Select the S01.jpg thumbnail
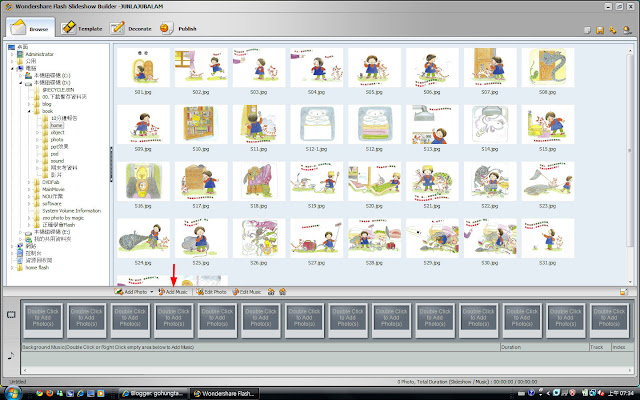This screenshot has height=400, width=640. point(143,68)
